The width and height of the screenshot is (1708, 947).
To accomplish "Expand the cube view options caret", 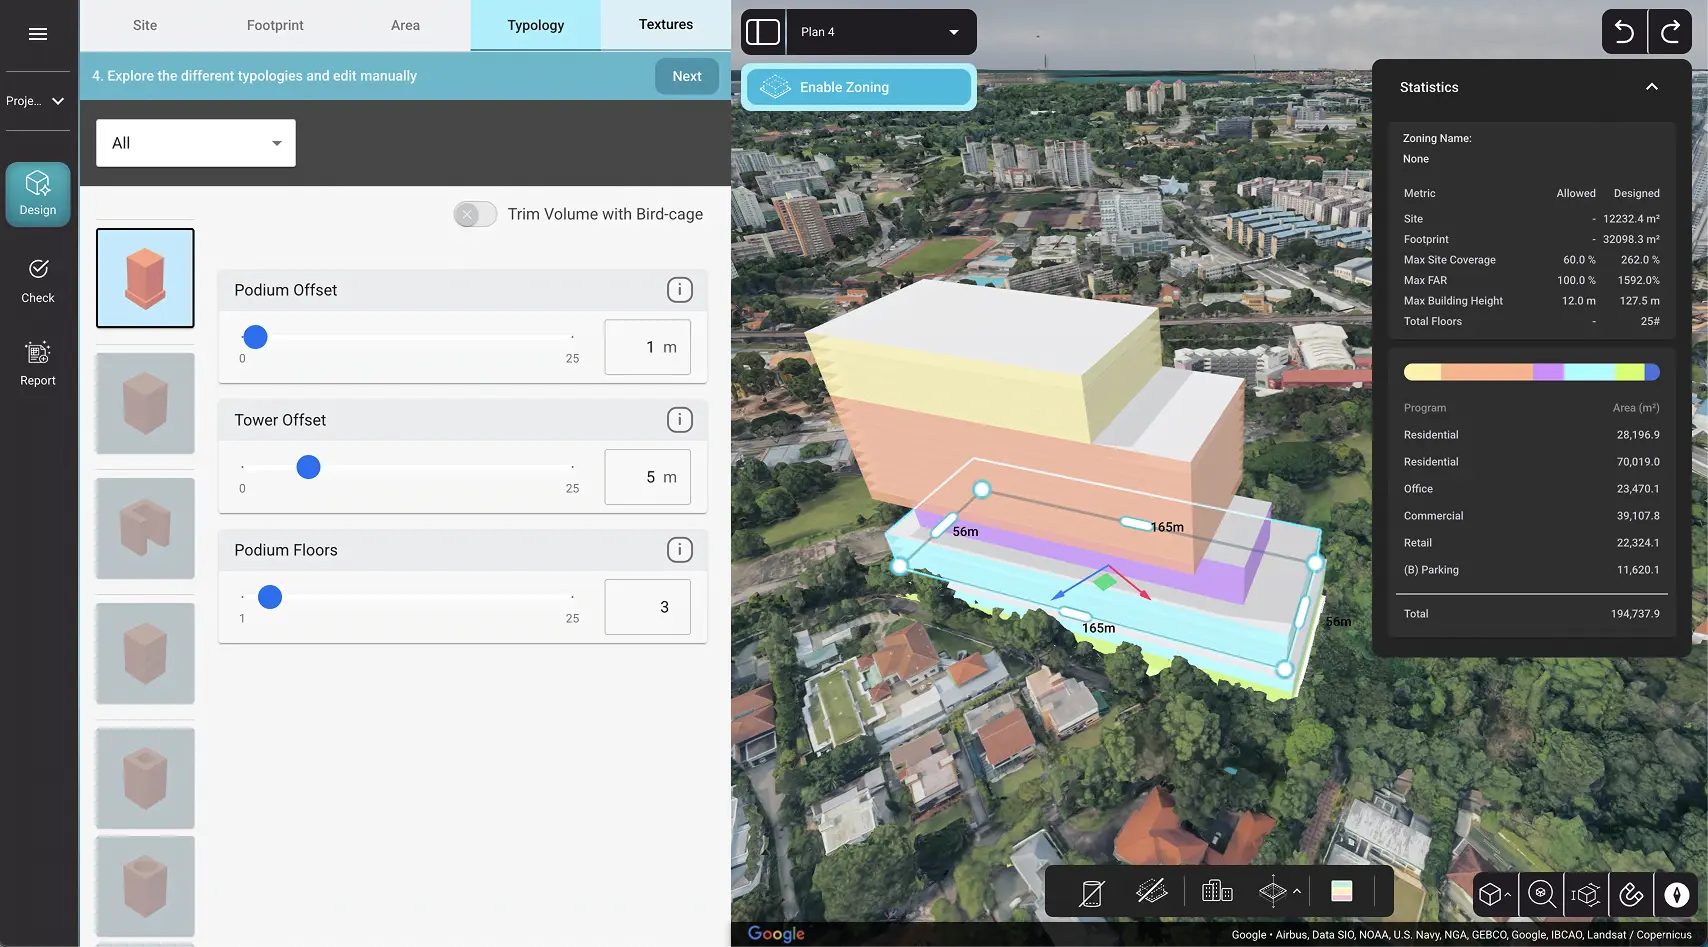I will pyautogui.click(x=1508, y=894).
